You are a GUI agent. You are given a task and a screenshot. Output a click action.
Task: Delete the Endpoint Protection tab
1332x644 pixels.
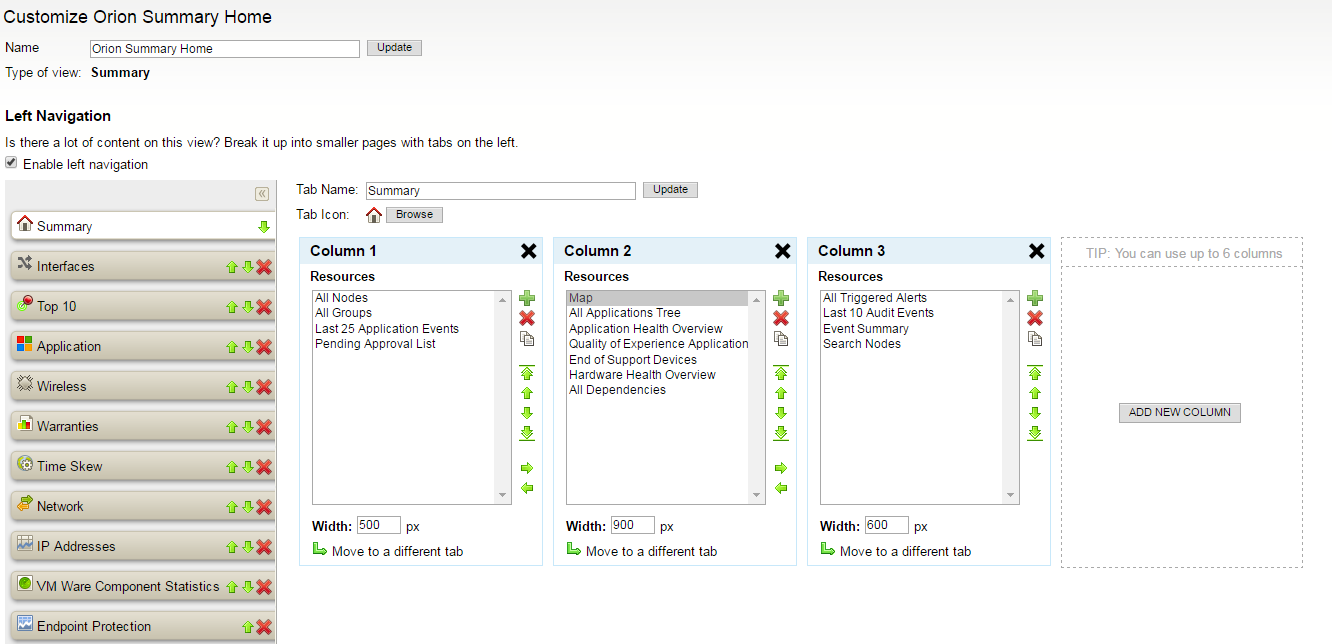click(x=264, y=627)
